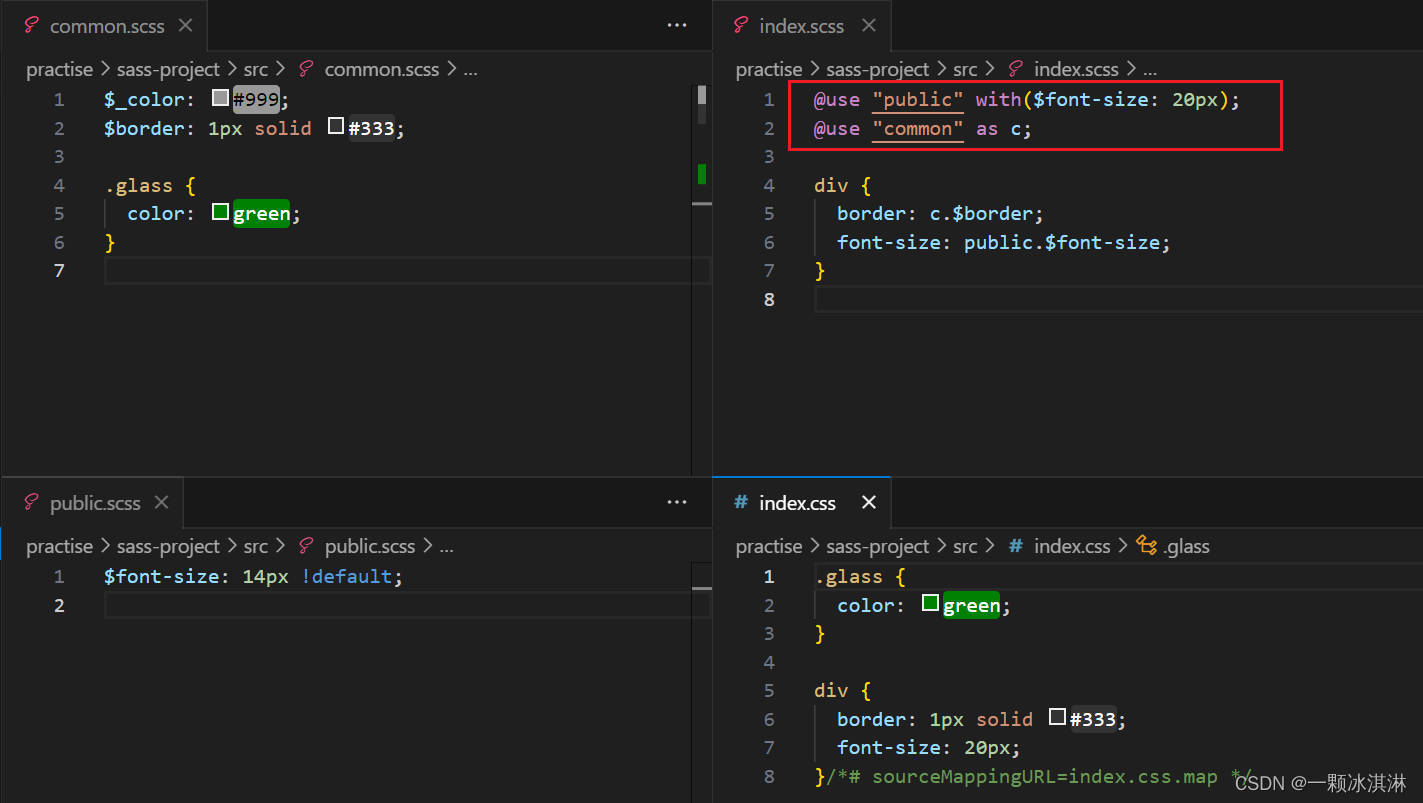Image resolution: width=1423 pixels, height=803 pixels.
Task: Close the index.scss tab
Action: [x=868, y=26]
